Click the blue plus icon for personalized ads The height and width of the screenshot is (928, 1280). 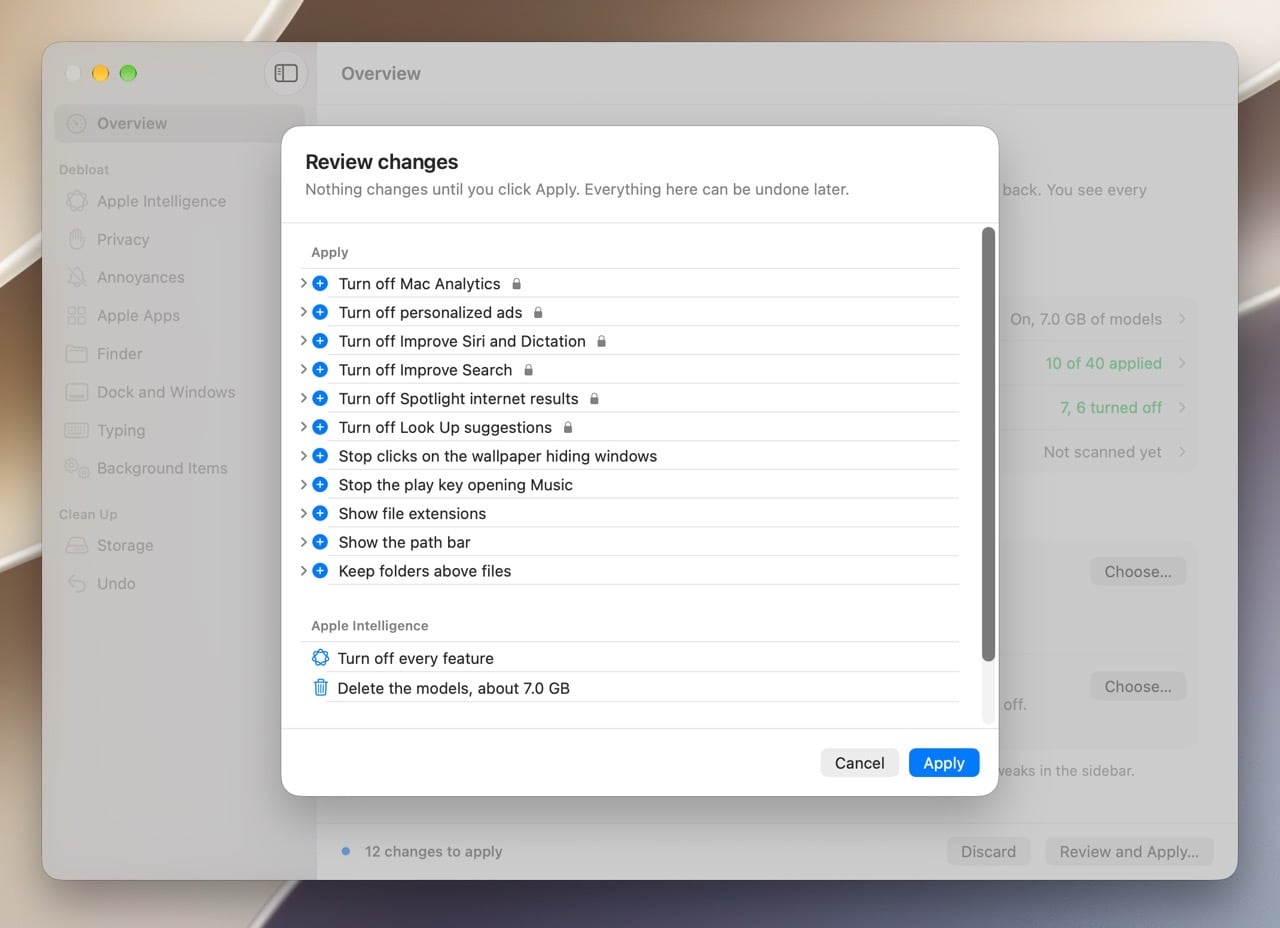point(320,312)
